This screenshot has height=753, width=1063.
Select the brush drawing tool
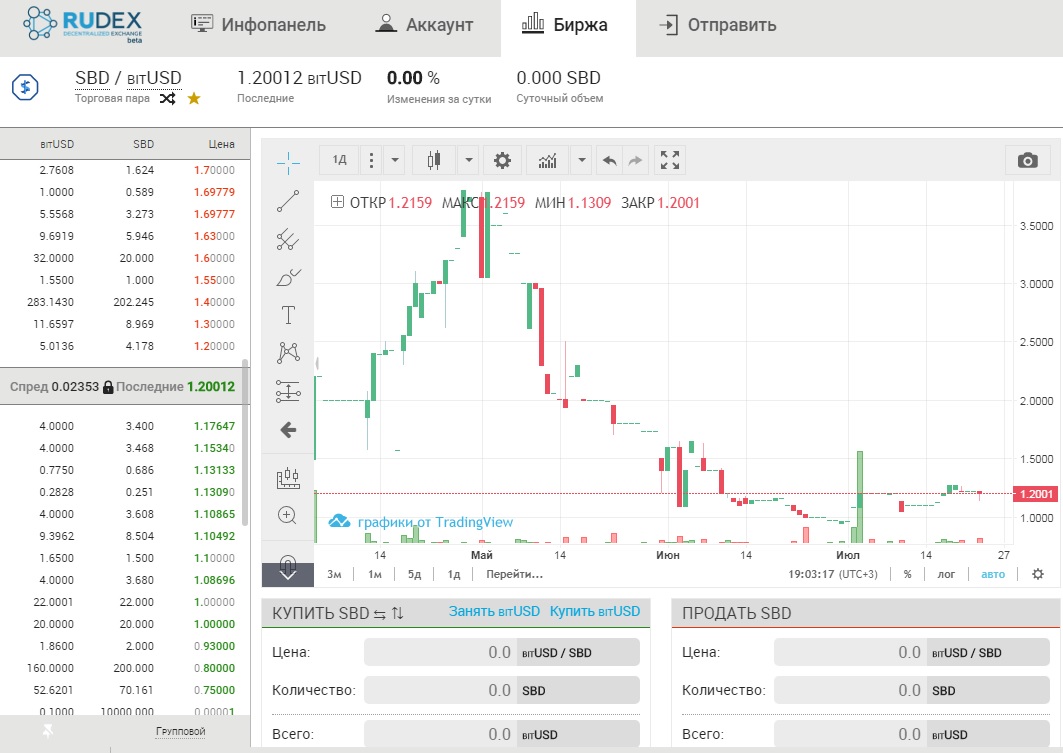[x=288, y=277]
